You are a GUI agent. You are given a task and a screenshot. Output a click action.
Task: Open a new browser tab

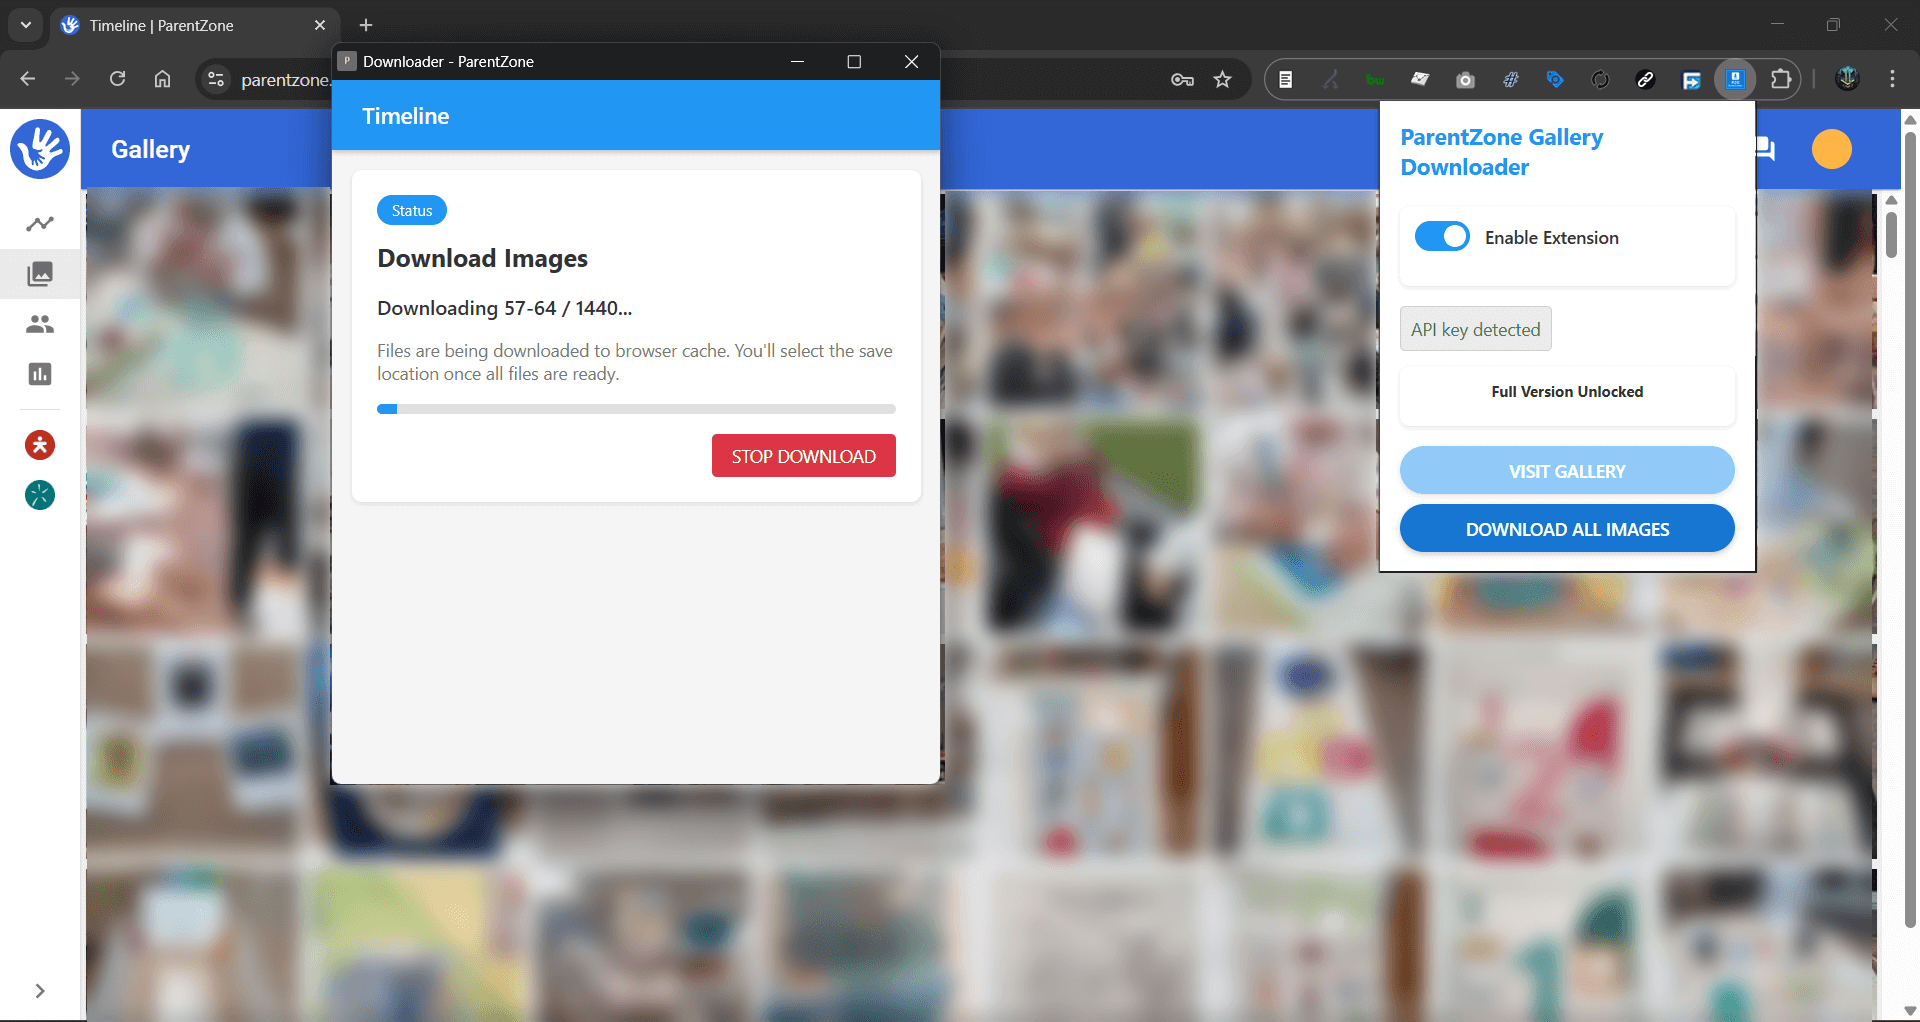tap(366, 25)
